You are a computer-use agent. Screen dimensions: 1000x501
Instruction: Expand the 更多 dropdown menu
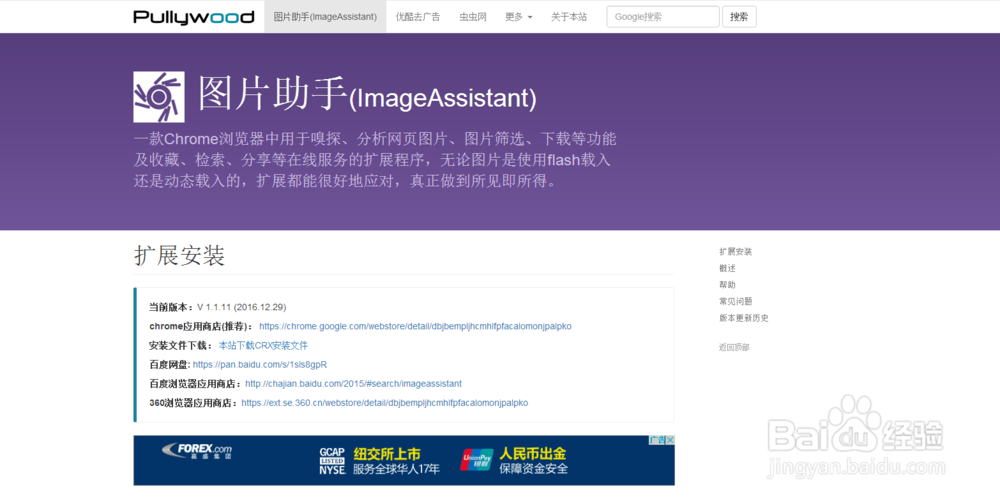point(518,17)
